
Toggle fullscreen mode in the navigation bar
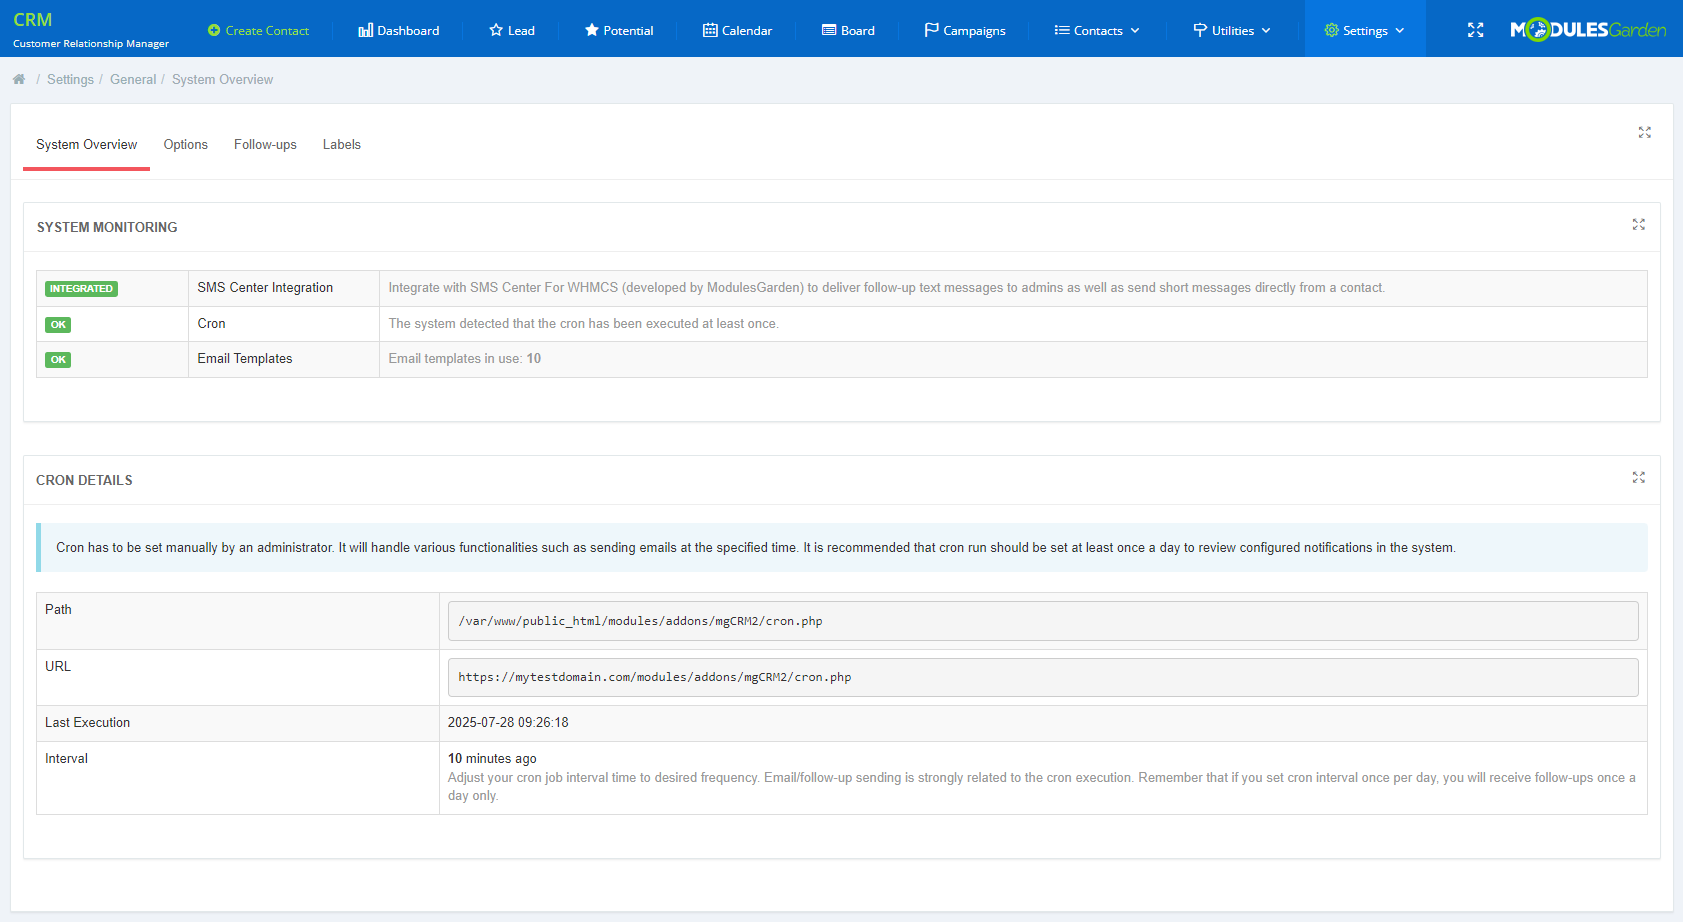[x=1475, y=30]
